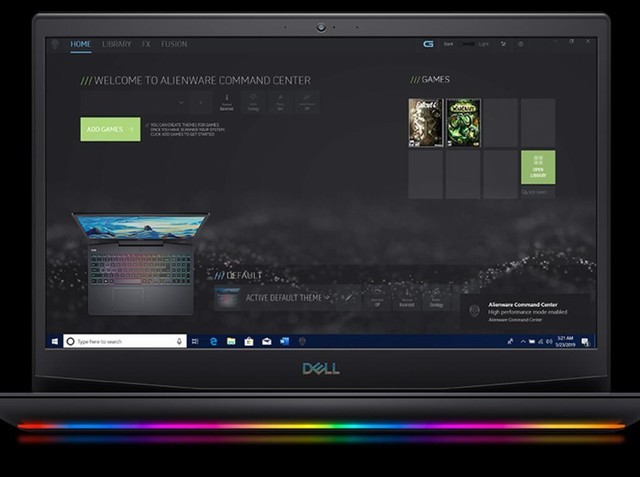Switch to the FUSION tab
Screen dimensions: 640x477
(x=174, y=44)
